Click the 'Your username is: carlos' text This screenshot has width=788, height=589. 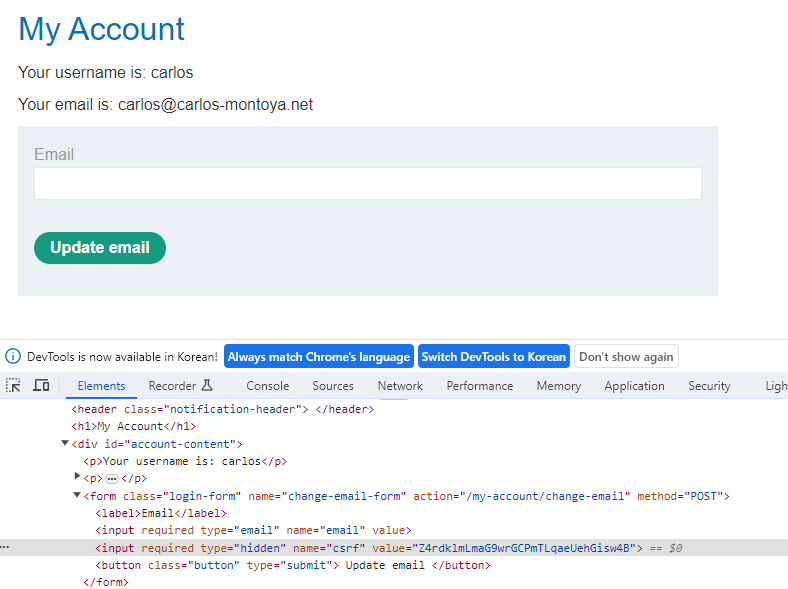(x=106, y=72)
